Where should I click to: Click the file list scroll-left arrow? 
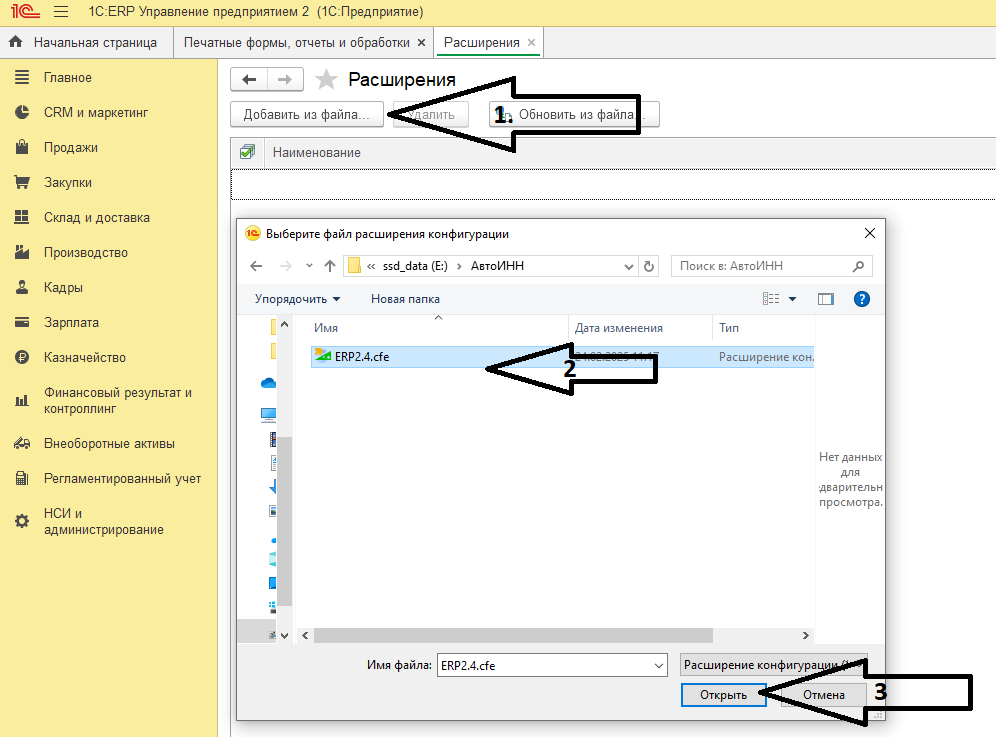(x=306, y=635)
